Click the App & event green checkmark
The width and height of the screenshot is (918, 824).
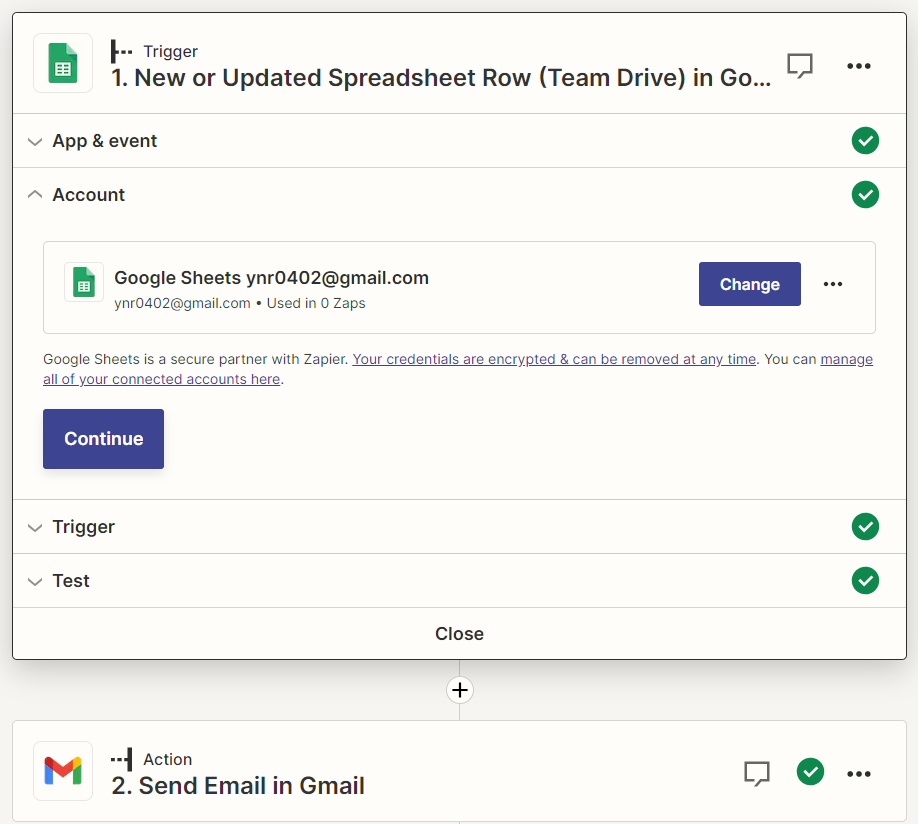click(865, 141)
